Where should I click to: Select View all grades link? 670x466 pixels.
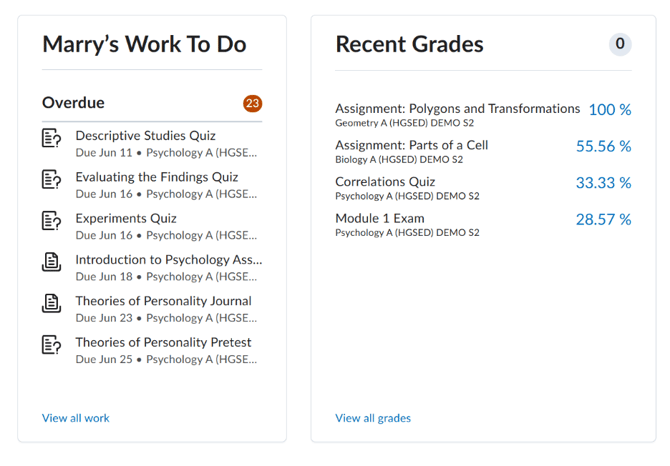point(373,418)
